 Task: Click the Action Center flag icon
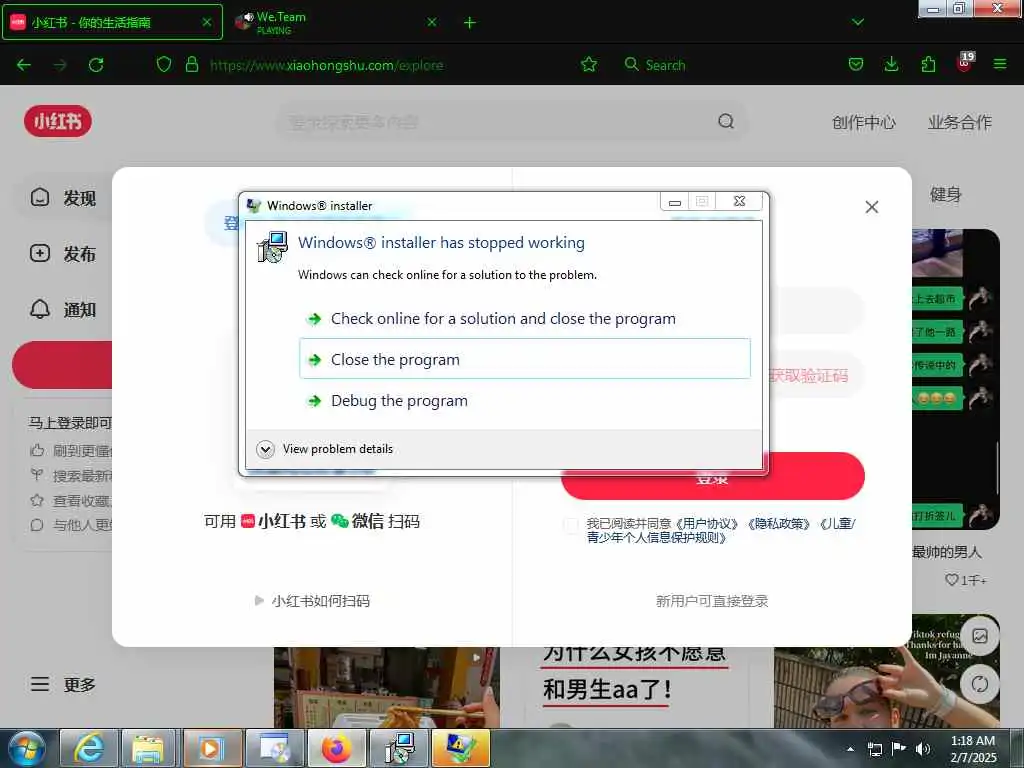[899, 749]
